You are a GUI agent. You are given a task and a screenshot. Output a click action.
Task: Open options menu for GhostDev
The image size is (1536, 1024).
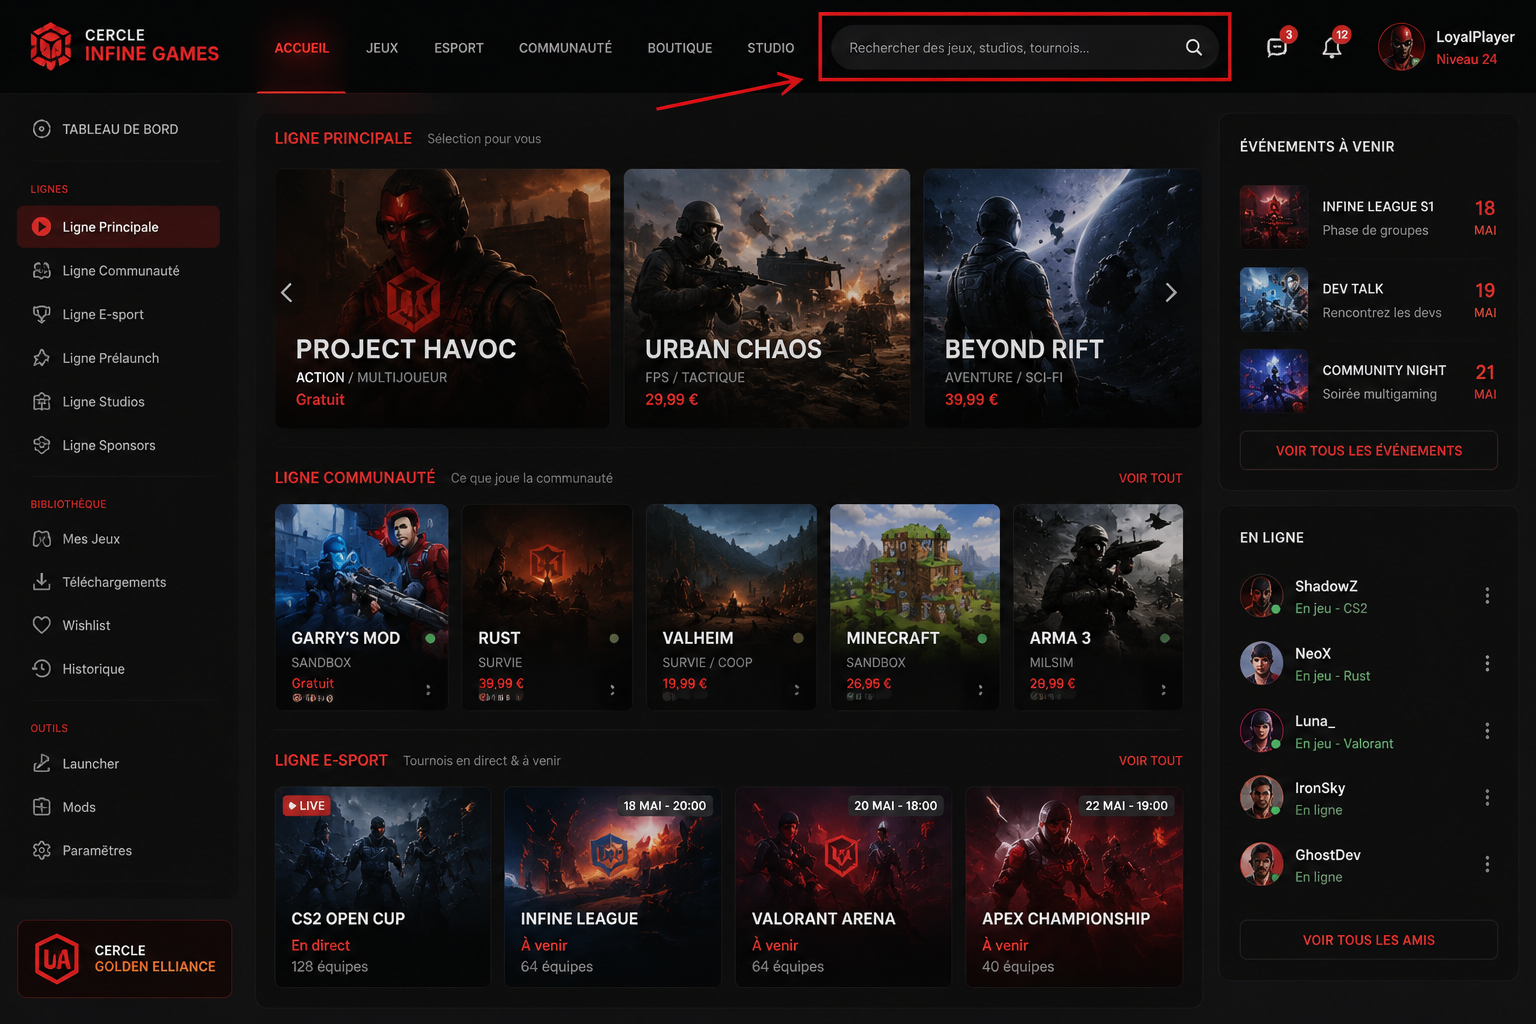tap(1487, 864)
